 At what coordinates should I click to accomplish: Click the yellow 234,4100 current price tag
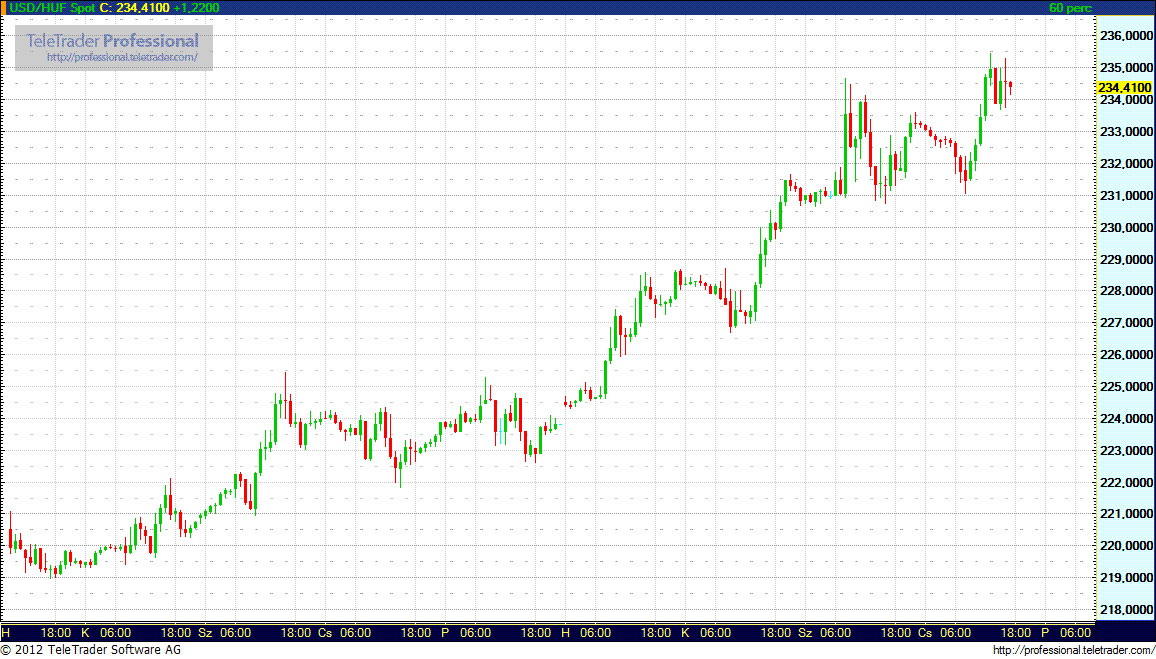1125,87
